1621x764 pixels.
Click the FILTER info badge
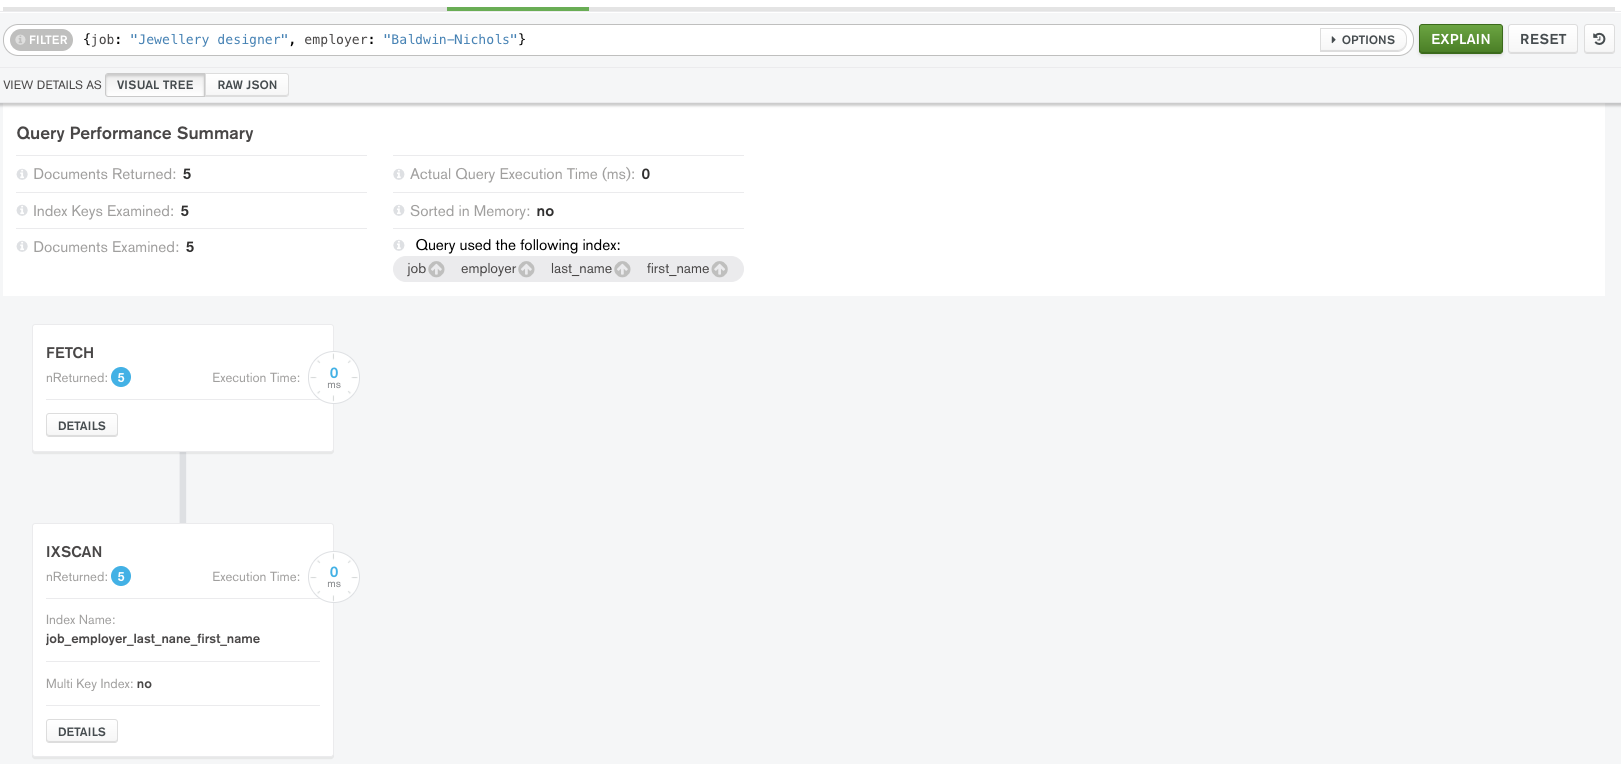tap(42, 40)
